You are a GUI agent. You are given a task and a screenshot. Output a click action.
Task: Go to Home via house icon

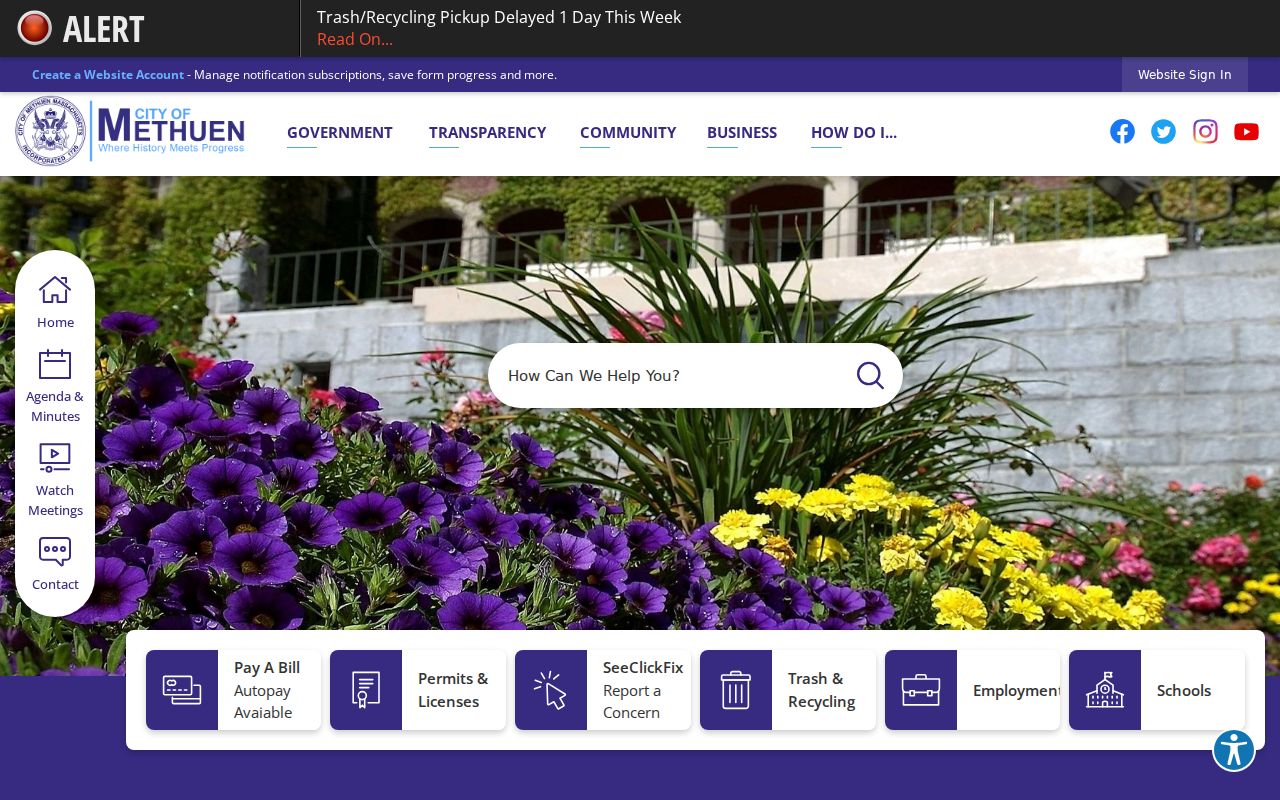point(55,290)
